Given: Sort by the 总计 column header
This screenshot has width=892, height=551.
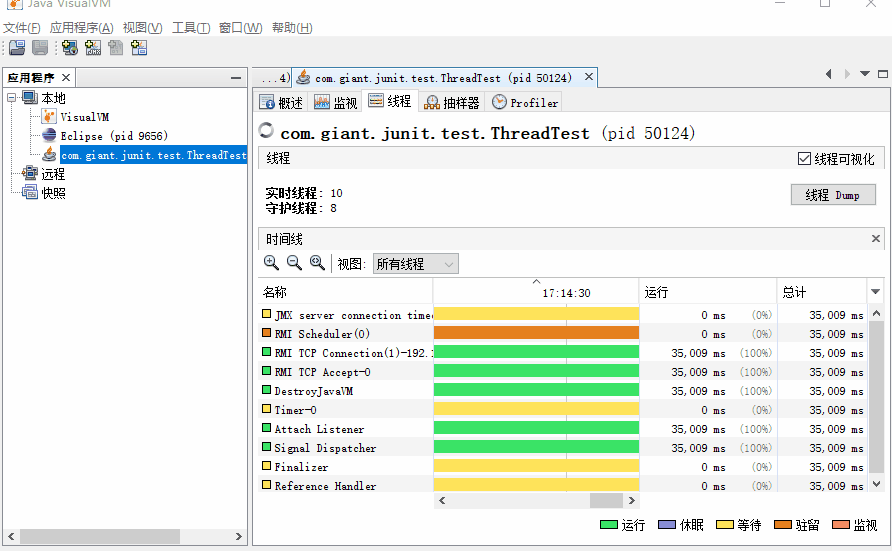Looking at the screenshot, I should 822,292.
